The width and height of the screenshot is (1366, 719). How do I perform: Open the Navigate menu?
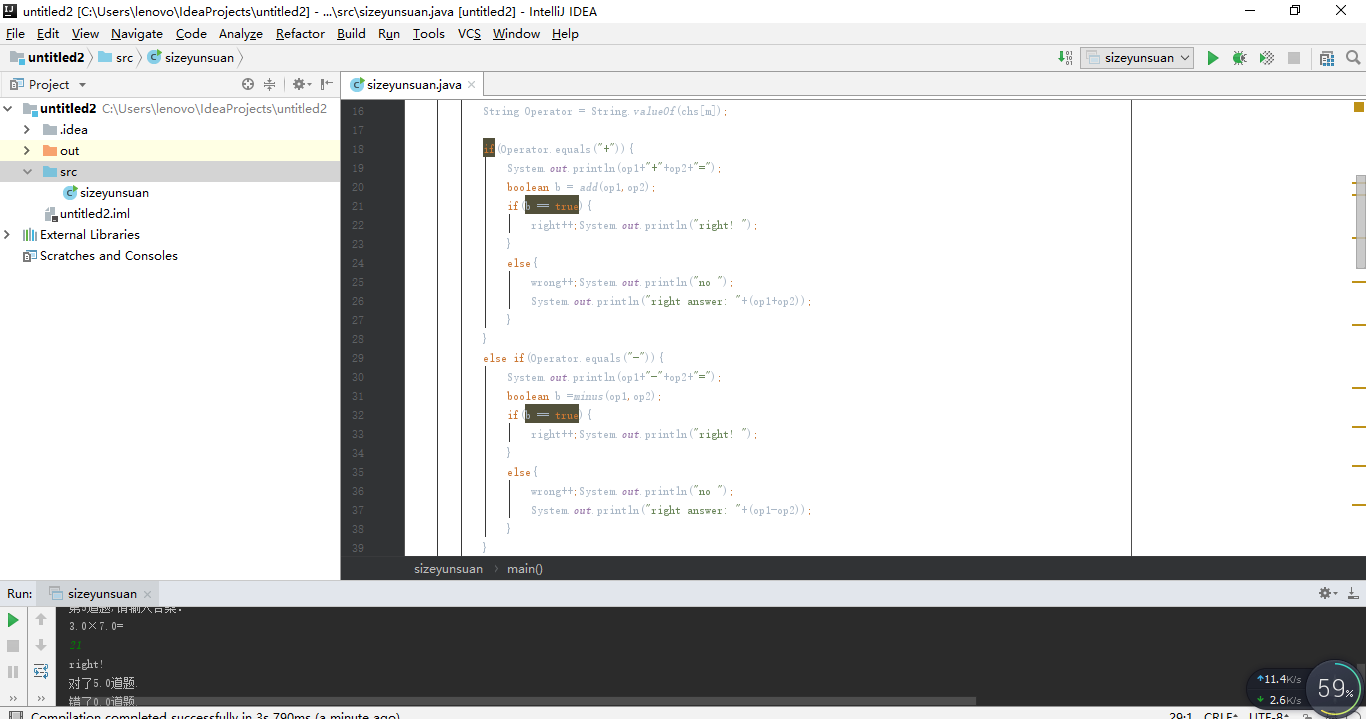(137, 34)
